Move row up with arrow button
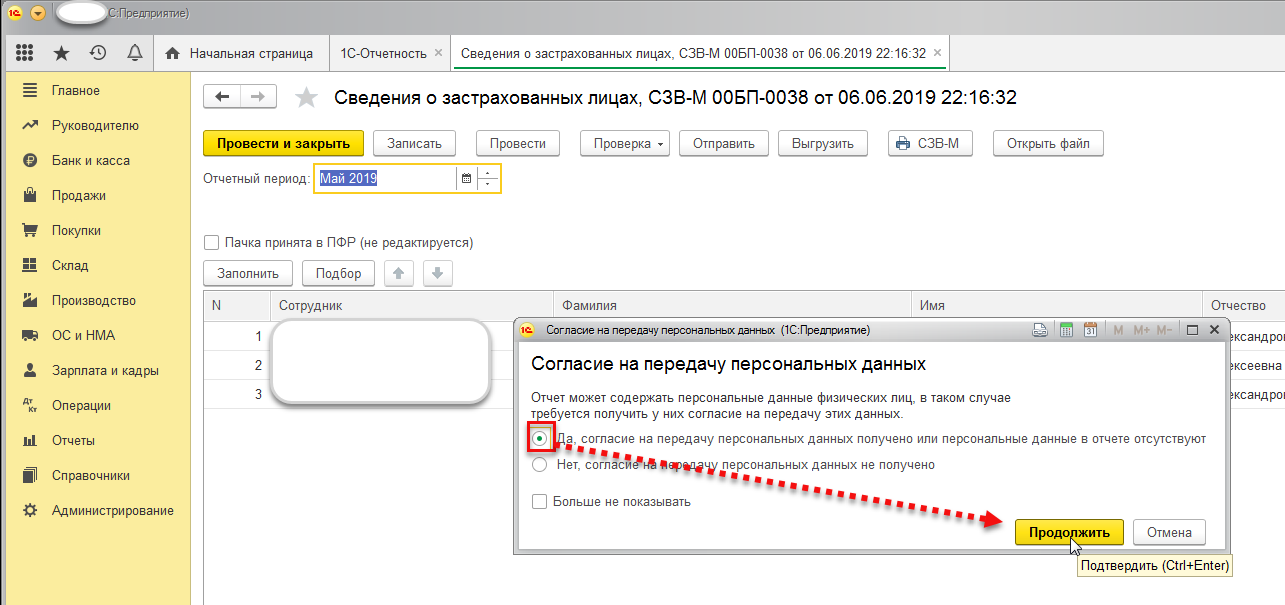 tap(399, 273)
